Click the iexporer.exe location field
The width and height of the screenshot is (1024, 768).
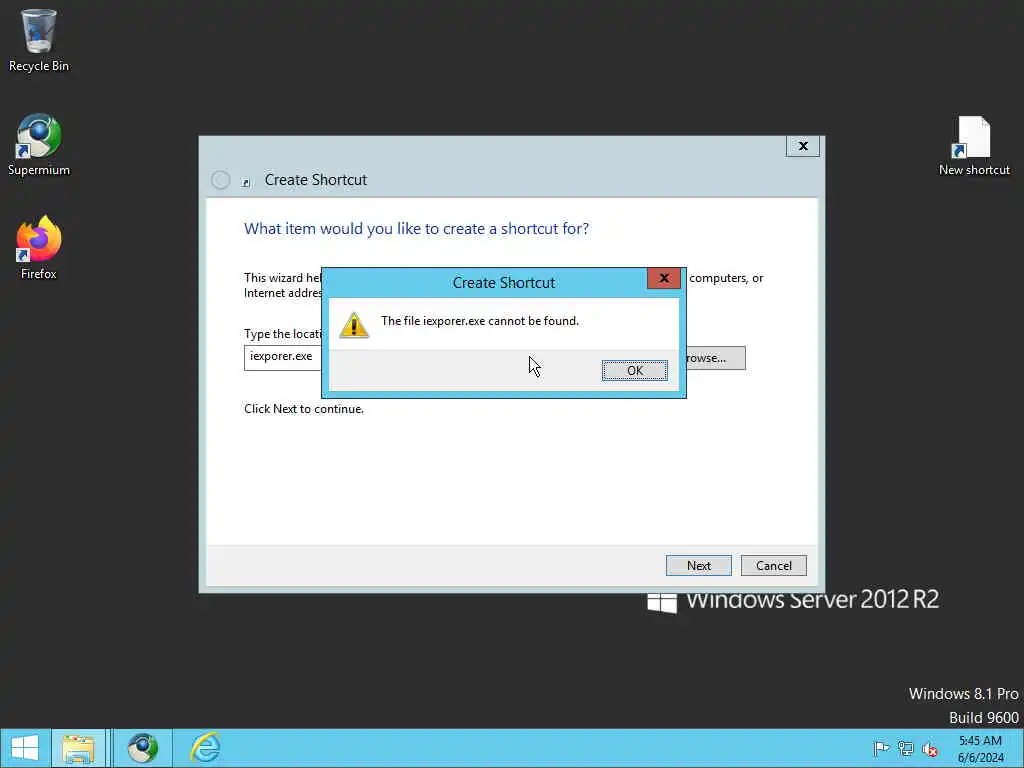(283, 358)
